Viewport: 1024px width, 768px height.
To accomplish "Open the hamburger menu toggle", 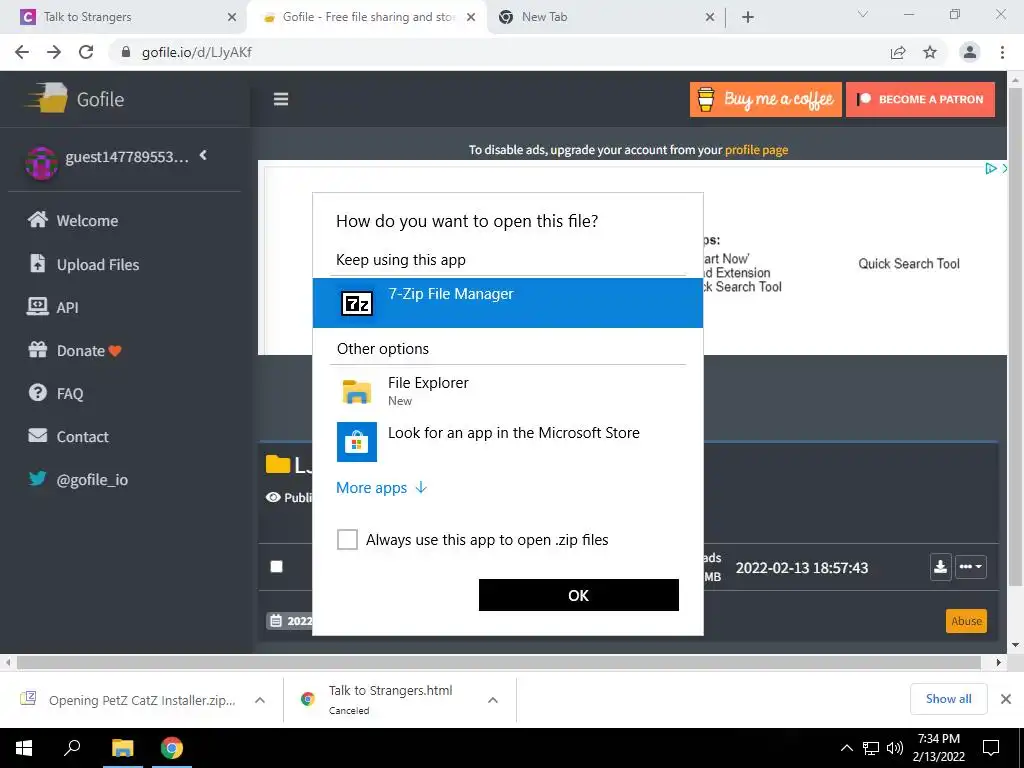I will (x=281, y=99).
